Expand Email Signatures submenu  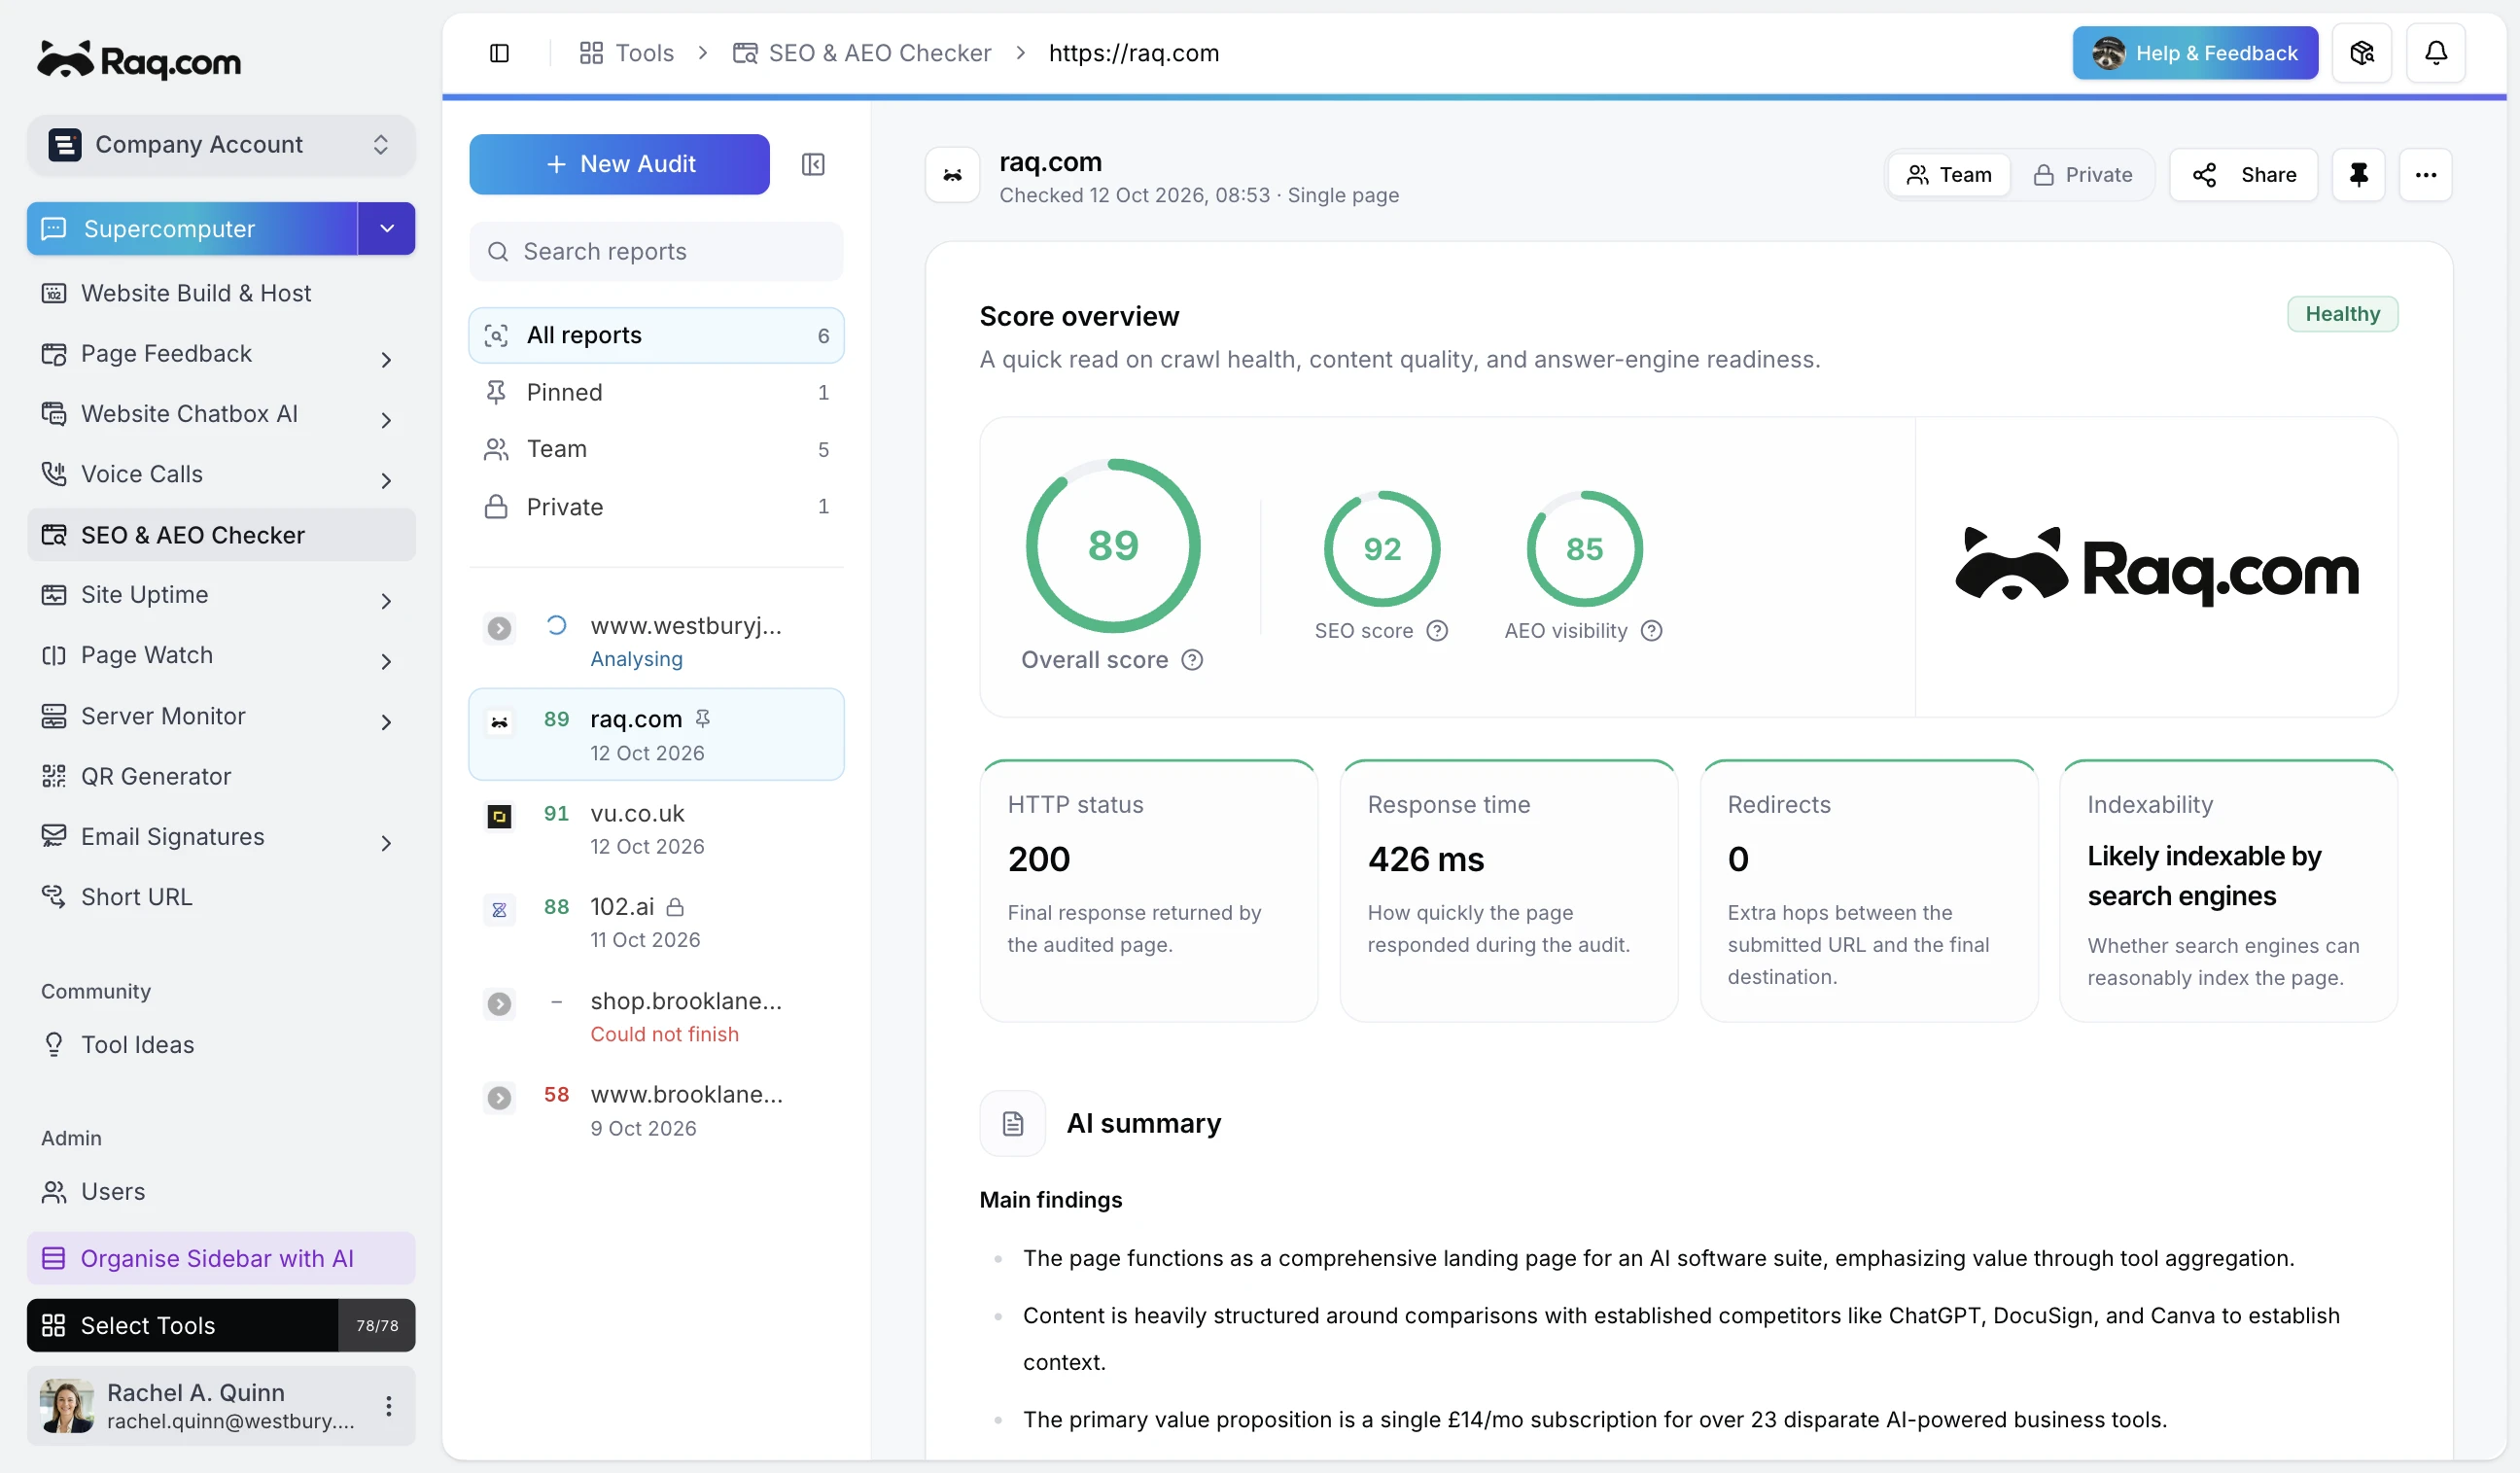coord(386,843)
